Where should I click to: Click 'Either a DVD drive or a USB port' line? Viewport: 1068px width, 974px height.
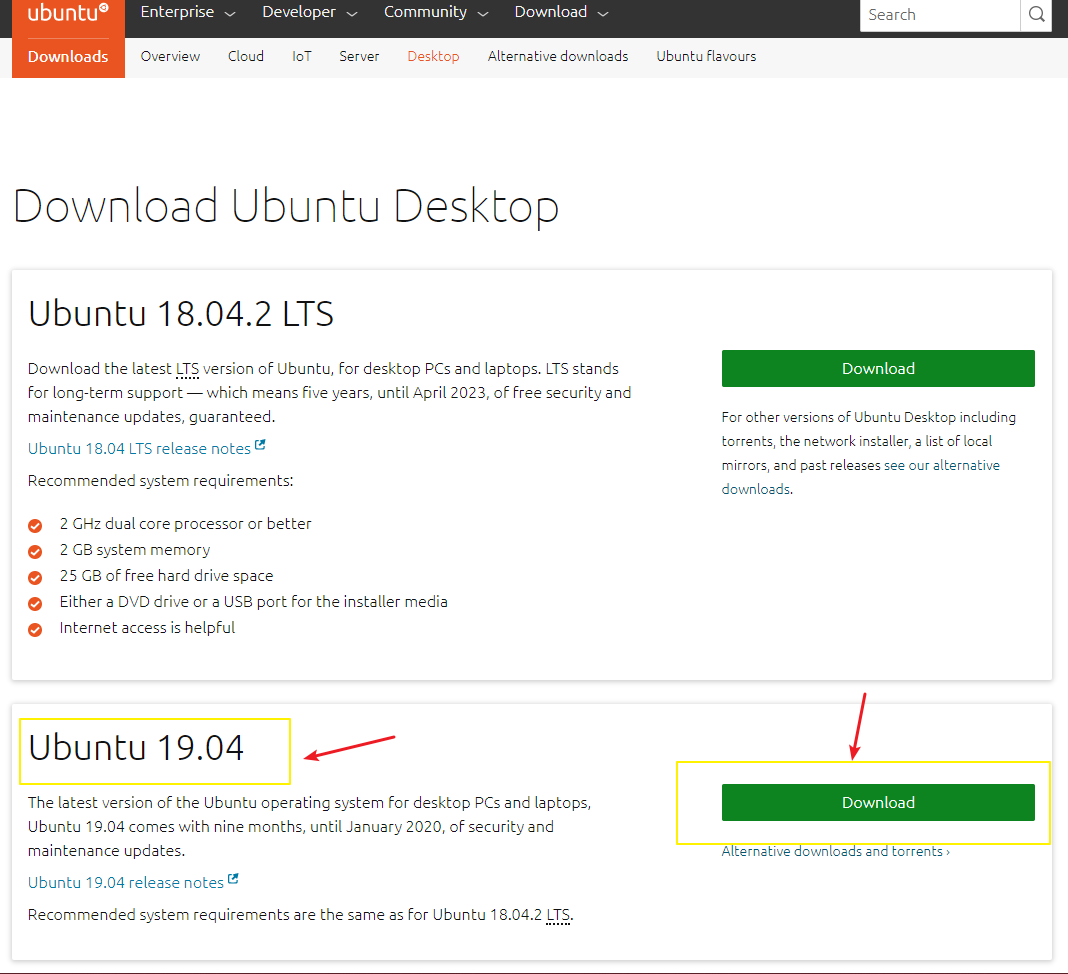[253, 601]
